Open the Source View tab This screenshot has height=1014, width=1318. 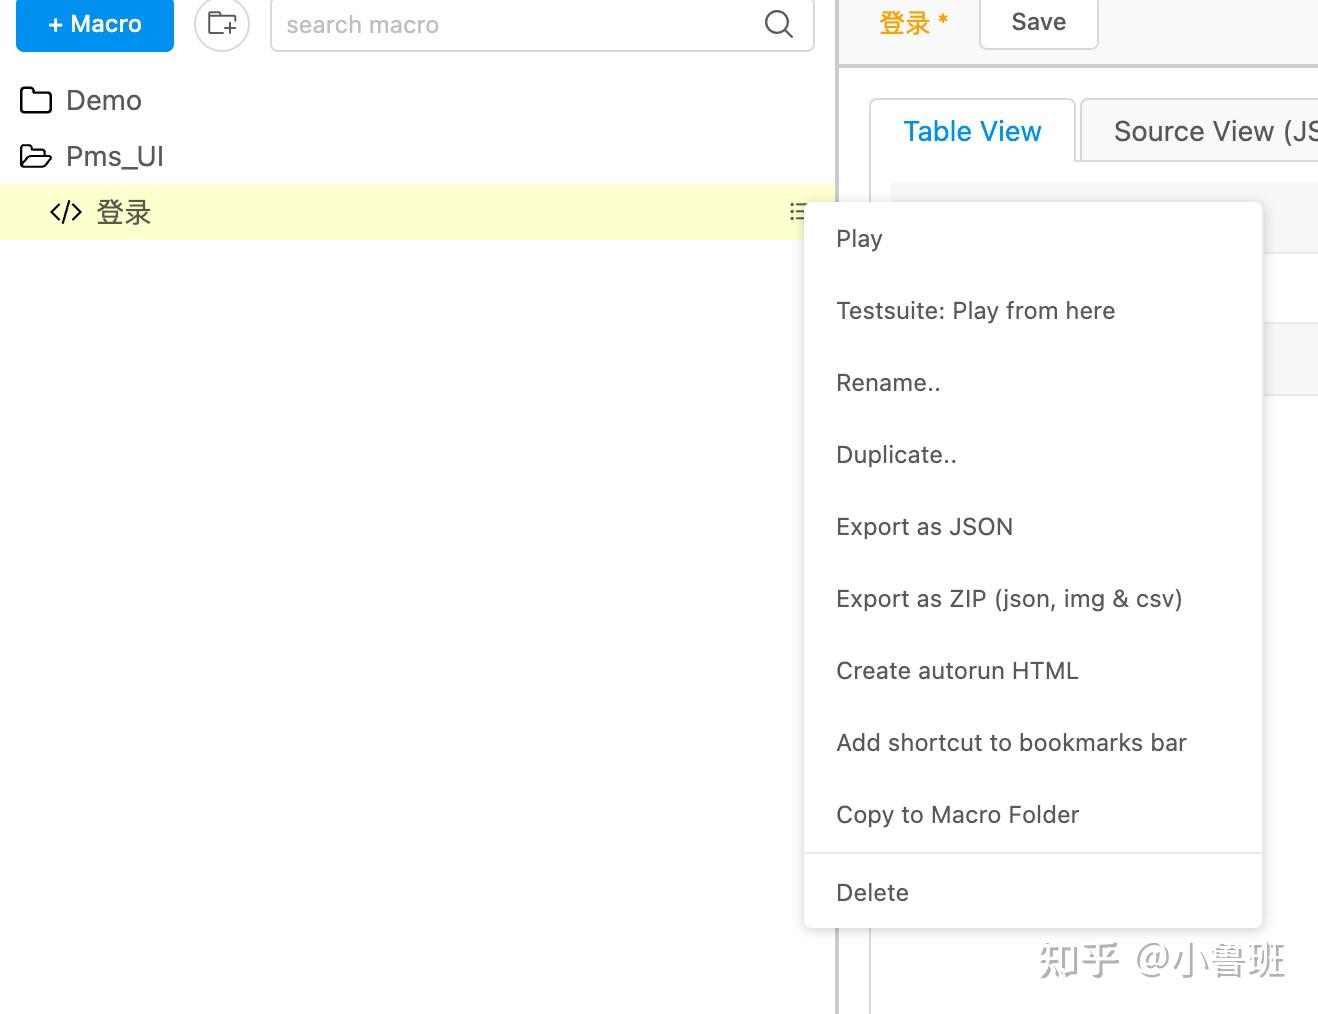[1210, 131]
